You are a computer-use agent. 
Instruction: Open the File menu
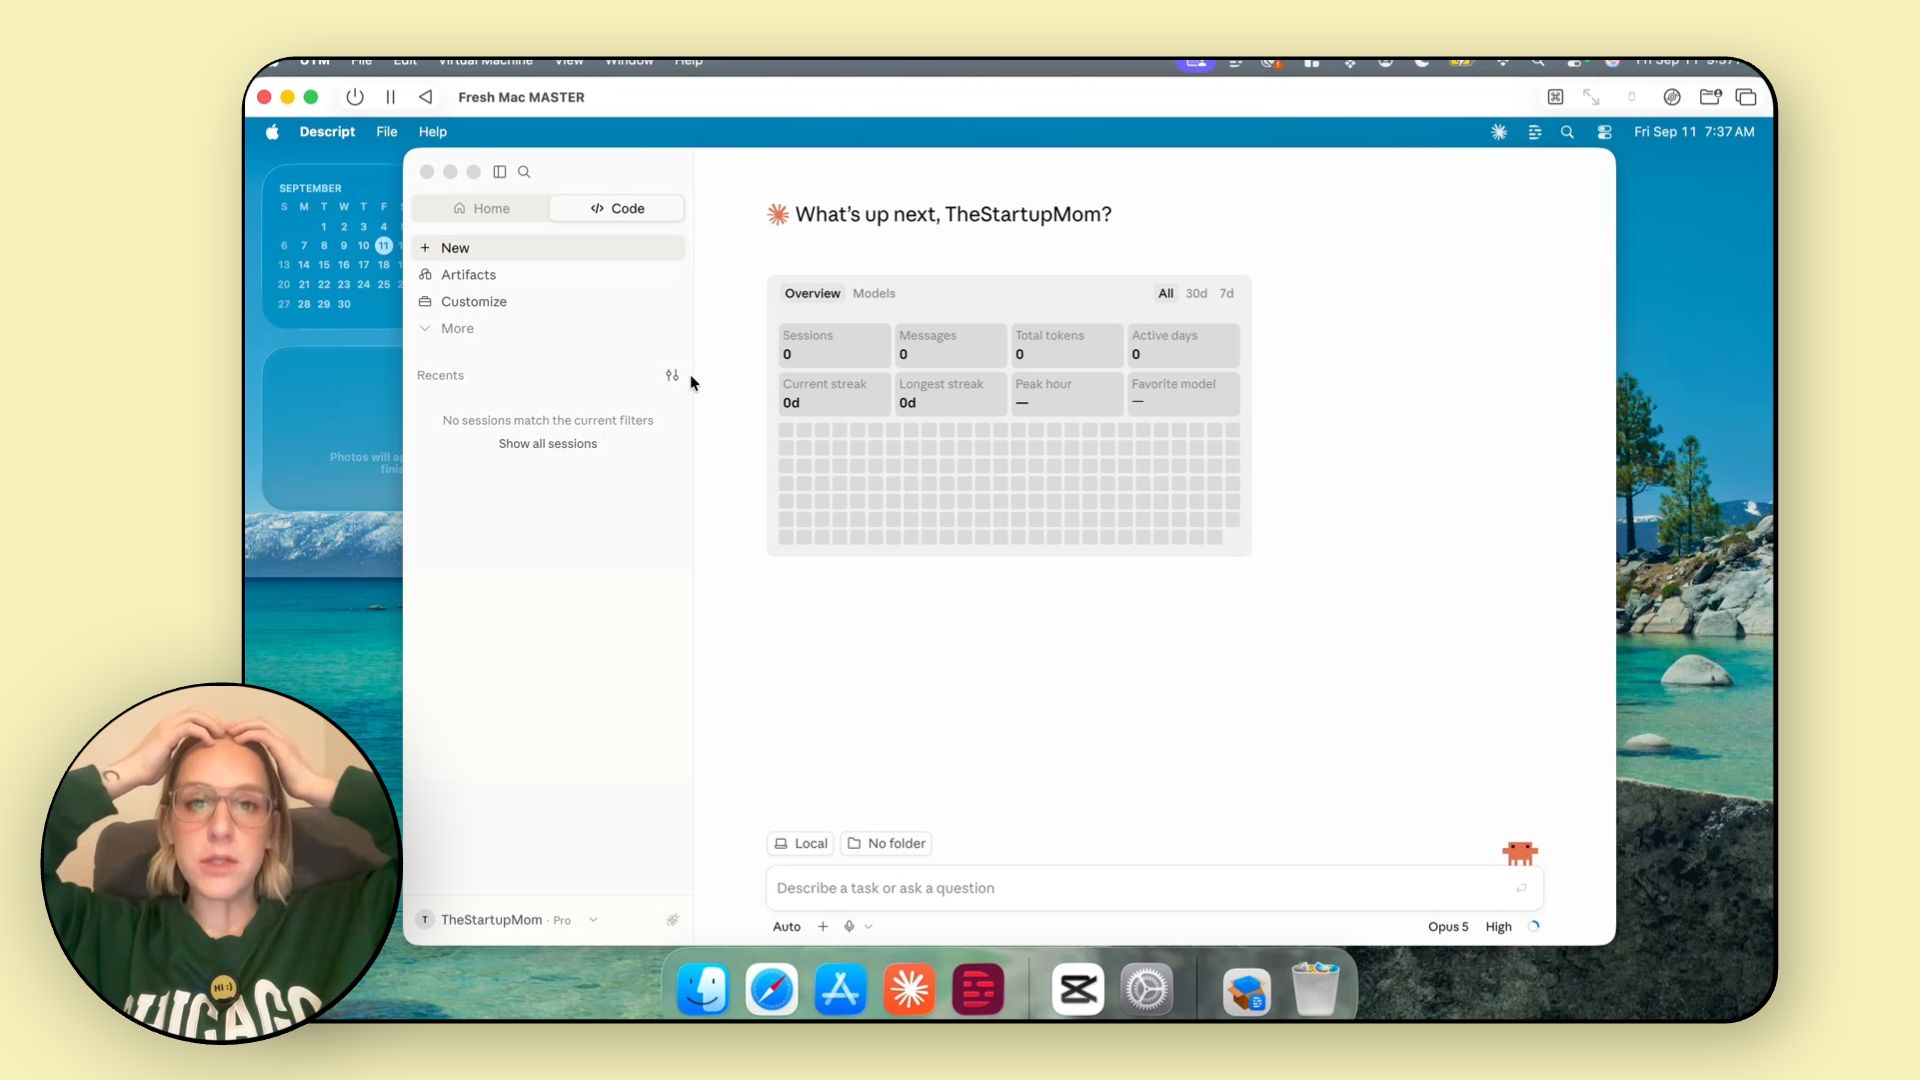click(387, 132)
